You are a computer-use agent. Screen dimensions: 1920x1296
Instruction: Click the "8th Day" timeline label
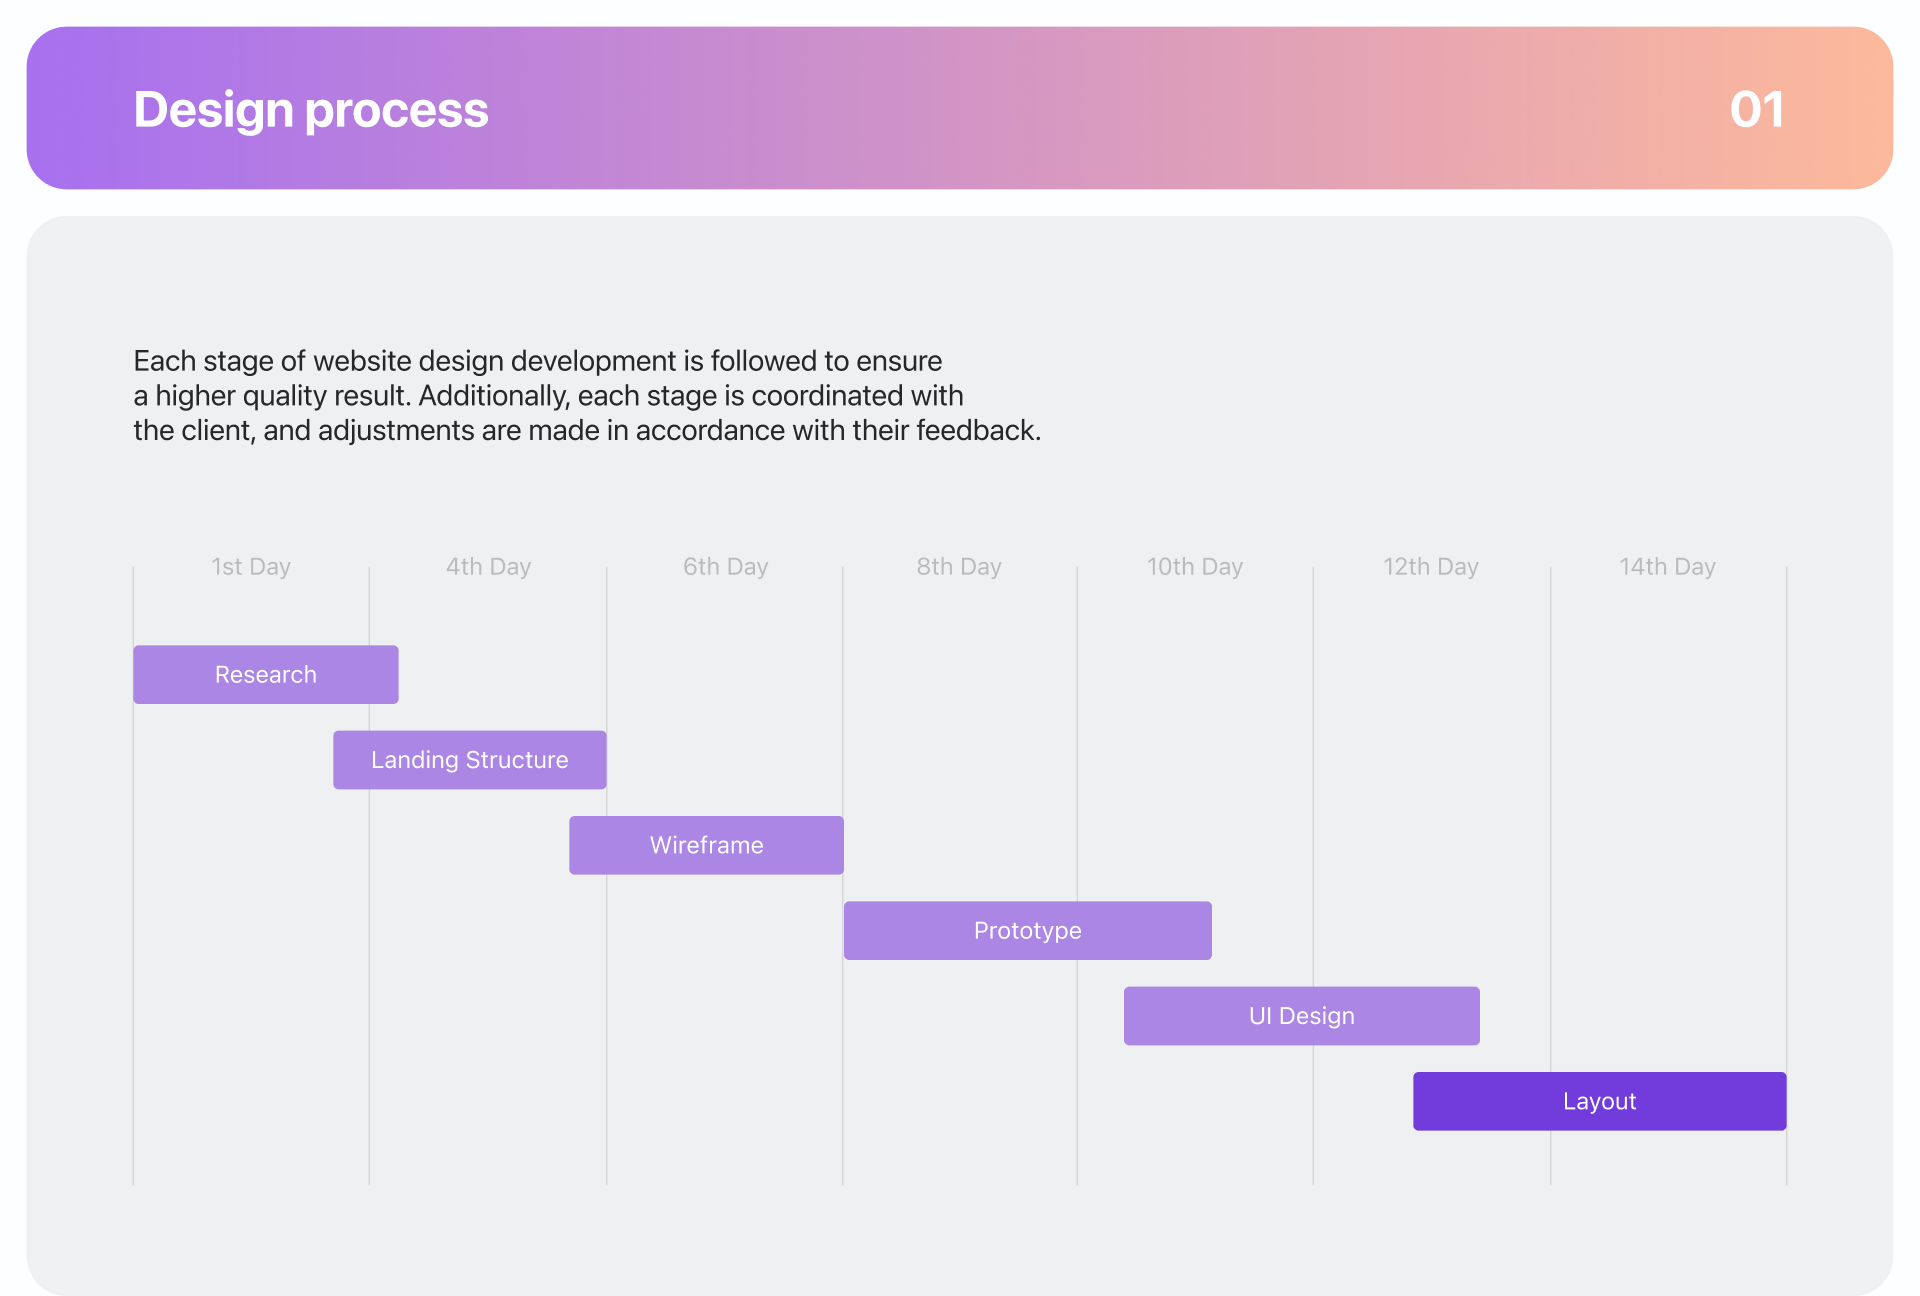(959, 567)
